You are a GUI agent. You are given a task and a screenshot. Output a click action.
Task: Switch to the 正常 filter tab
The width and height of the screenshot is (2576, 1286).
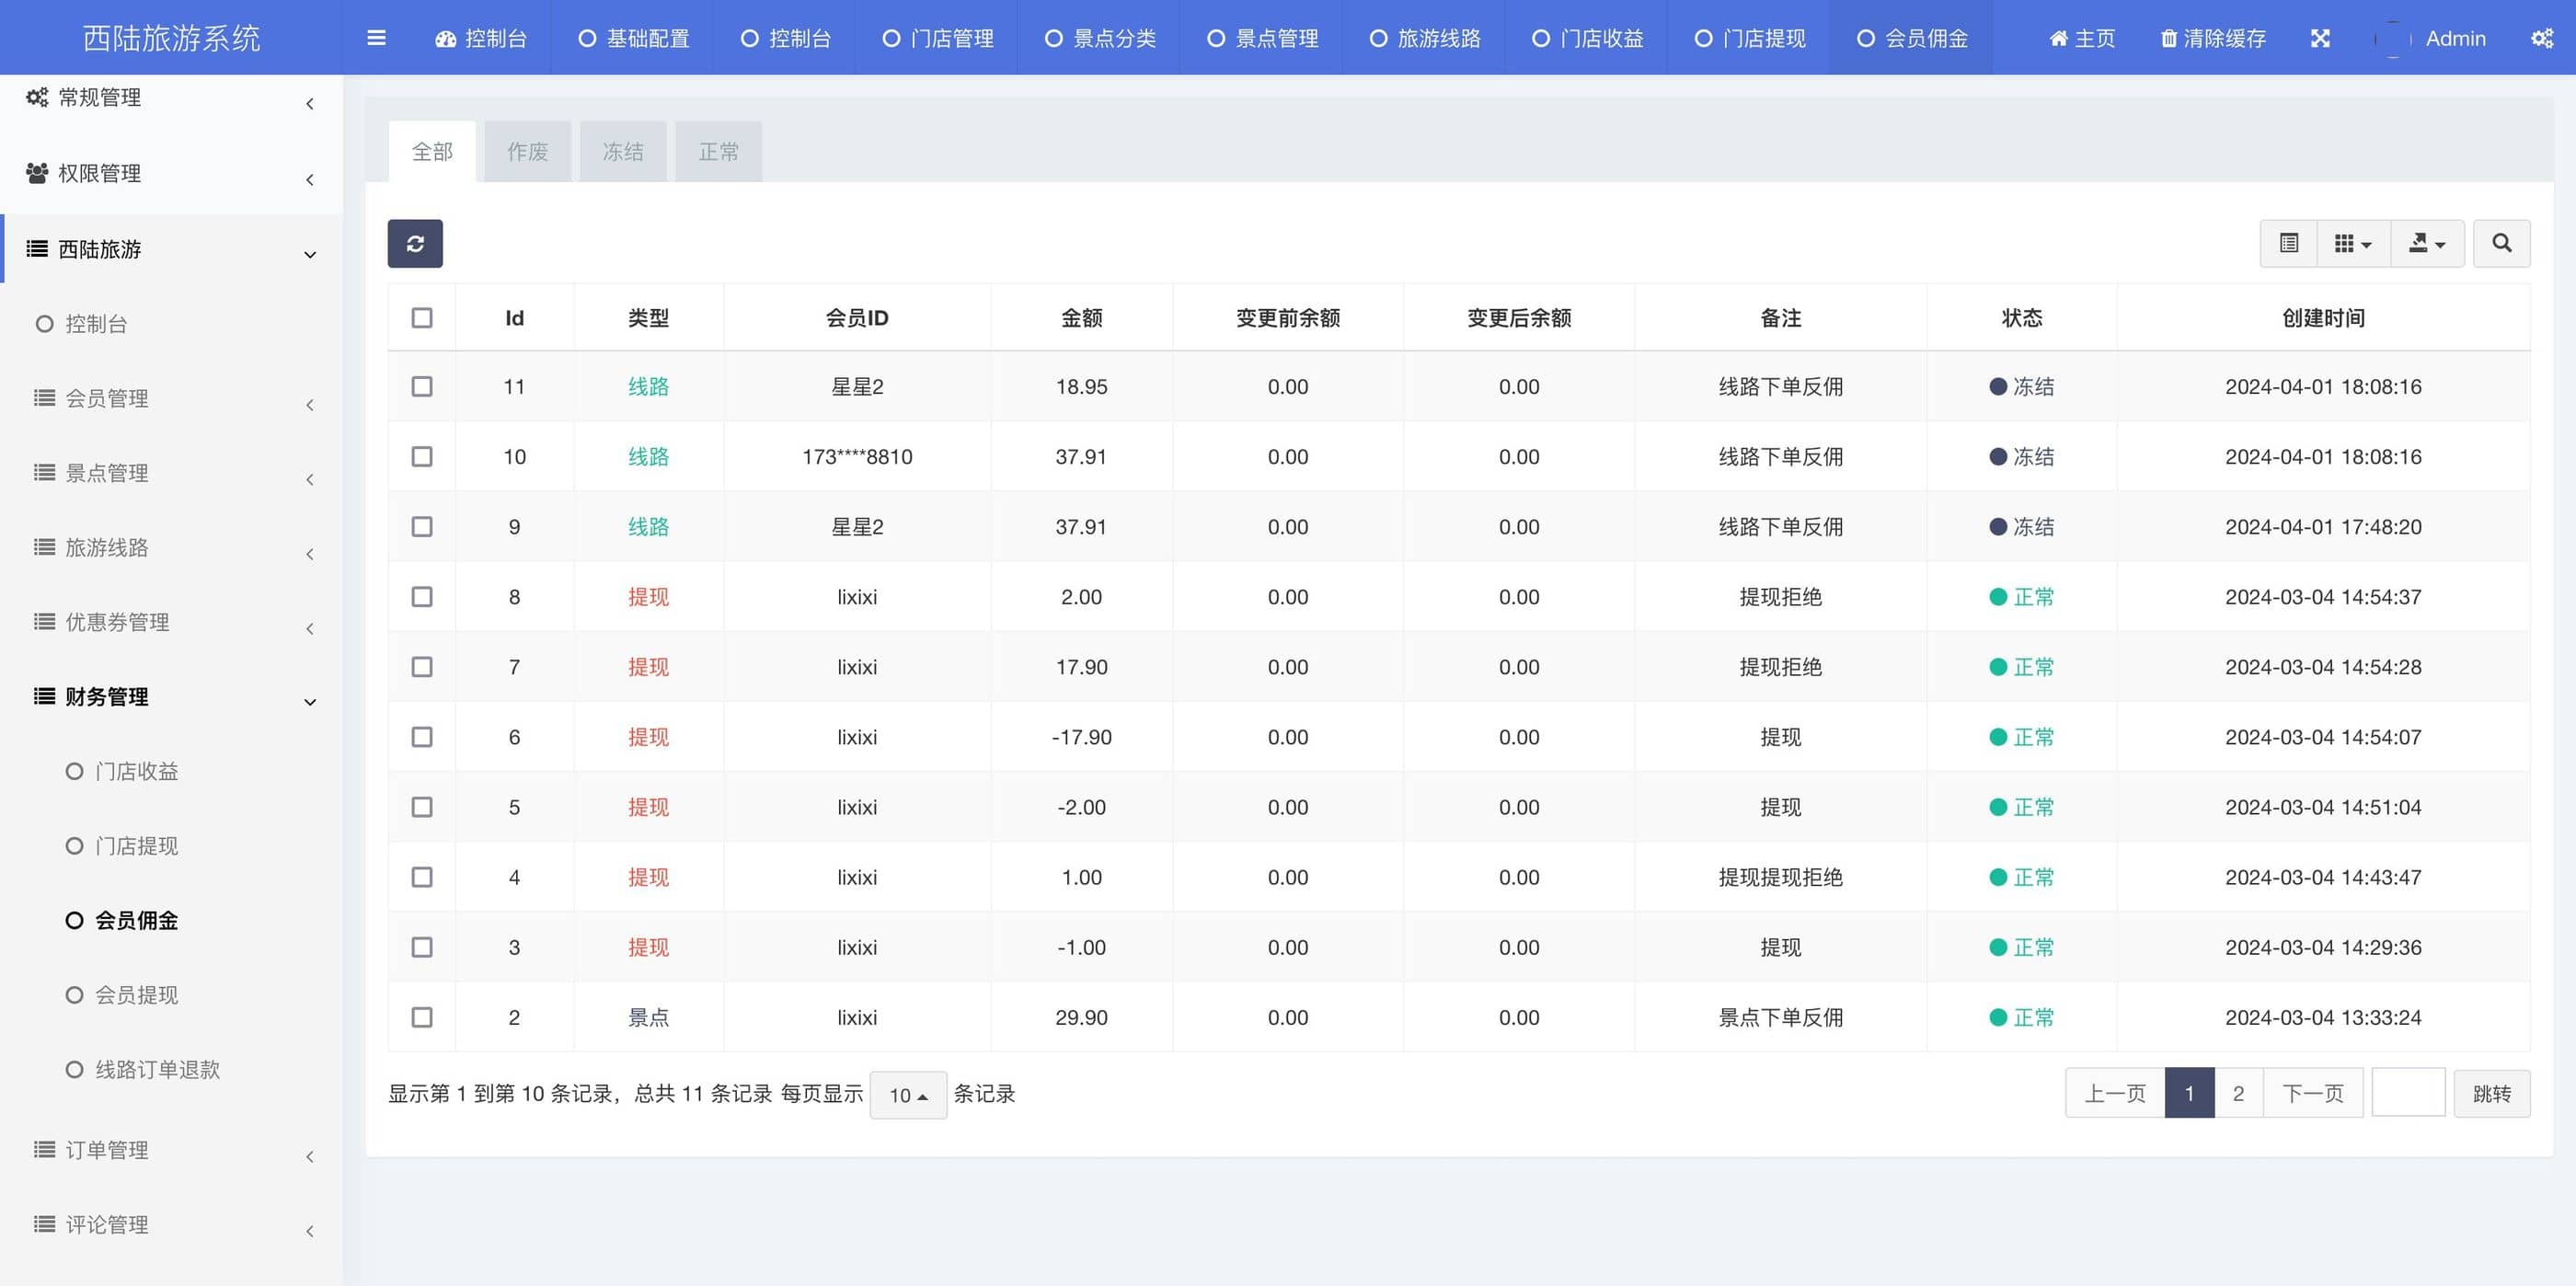(x=718, y=151)
